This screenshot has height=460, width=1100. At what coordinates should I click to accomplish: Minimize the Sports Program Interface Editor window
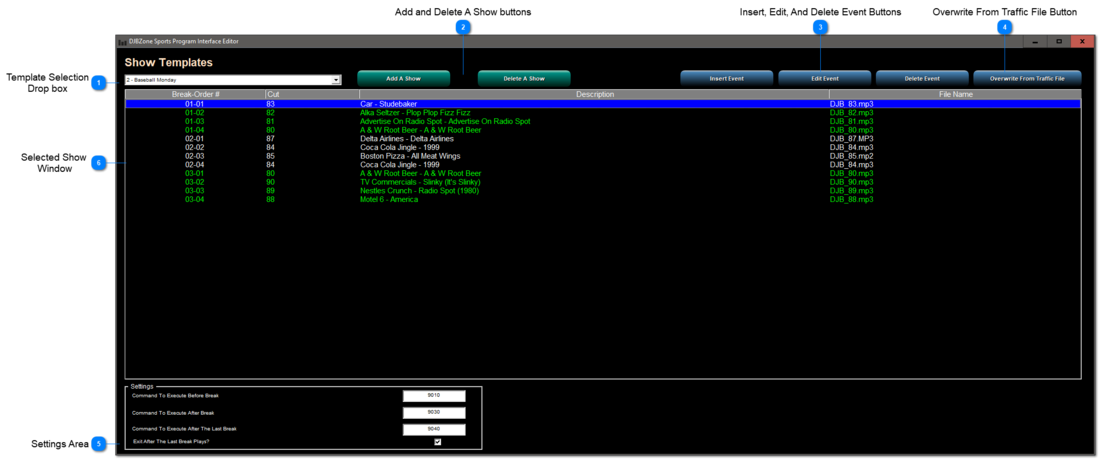(x=1035, y=41)
